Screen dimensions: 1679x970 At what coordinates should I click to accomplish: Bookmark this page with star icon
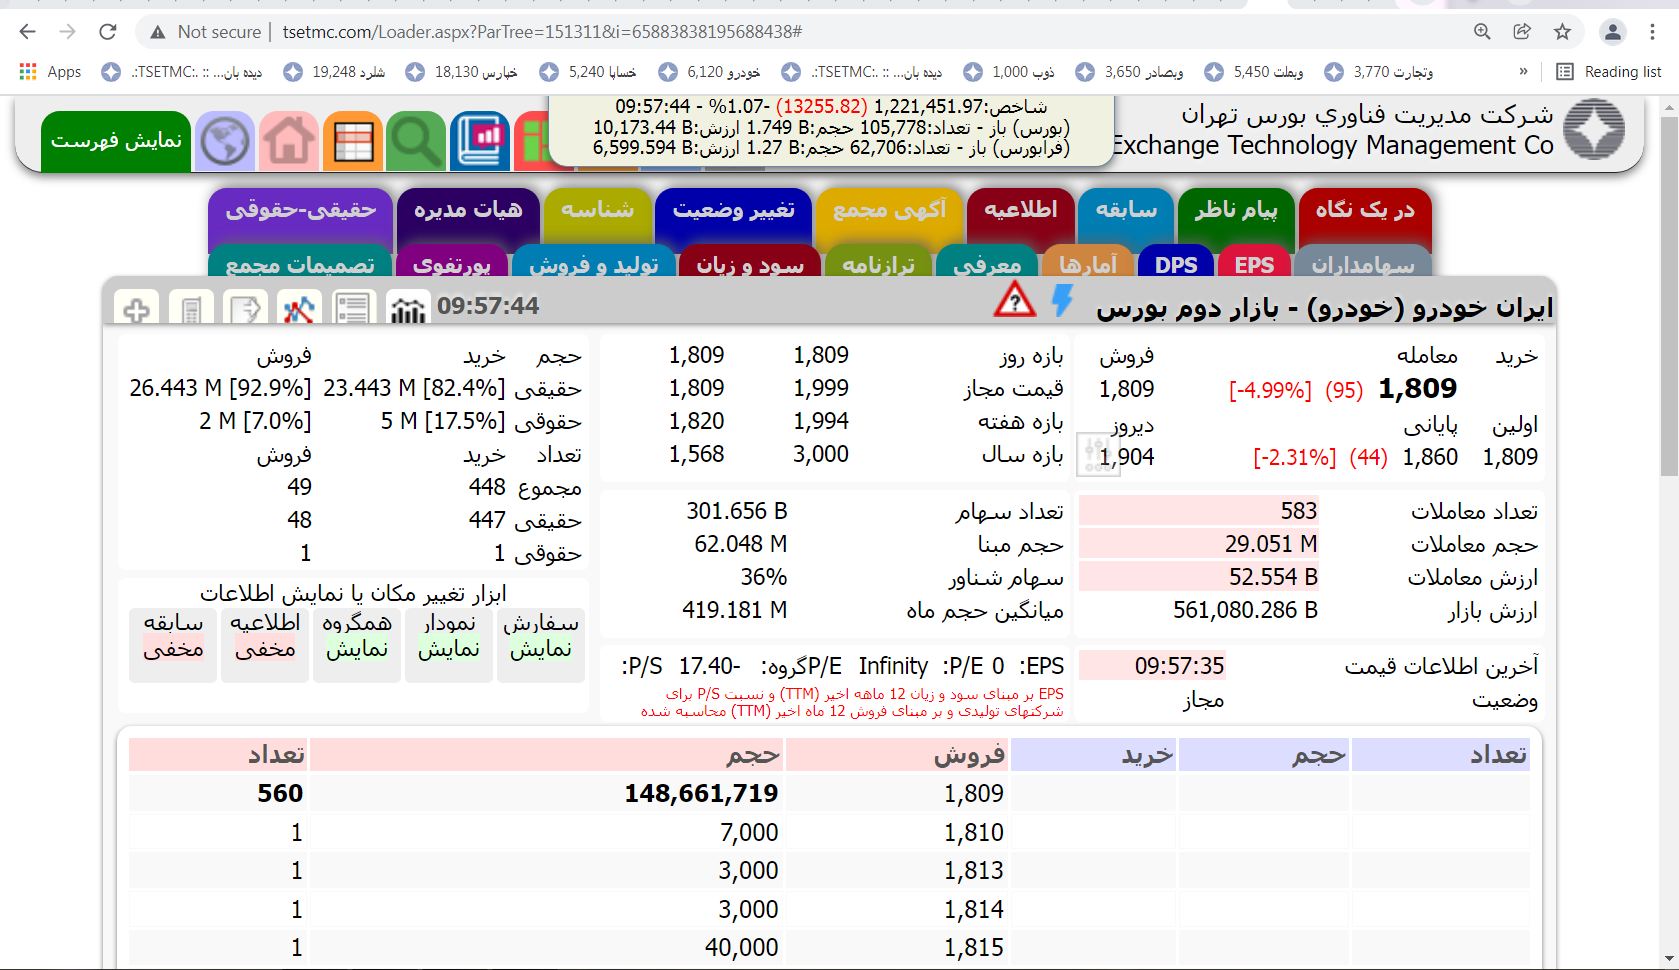(x=1562, y=32)
